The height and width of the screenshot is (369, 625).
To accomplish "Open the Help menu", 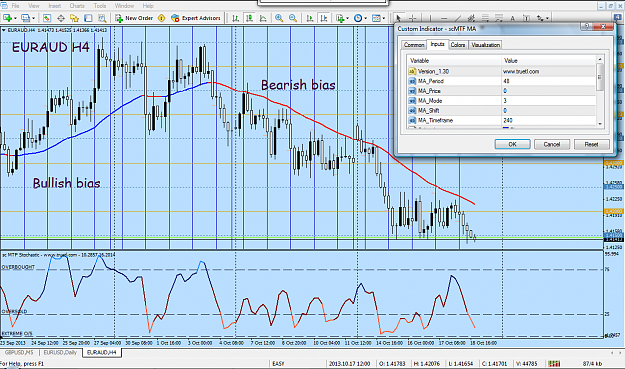I will click(148, 6).
